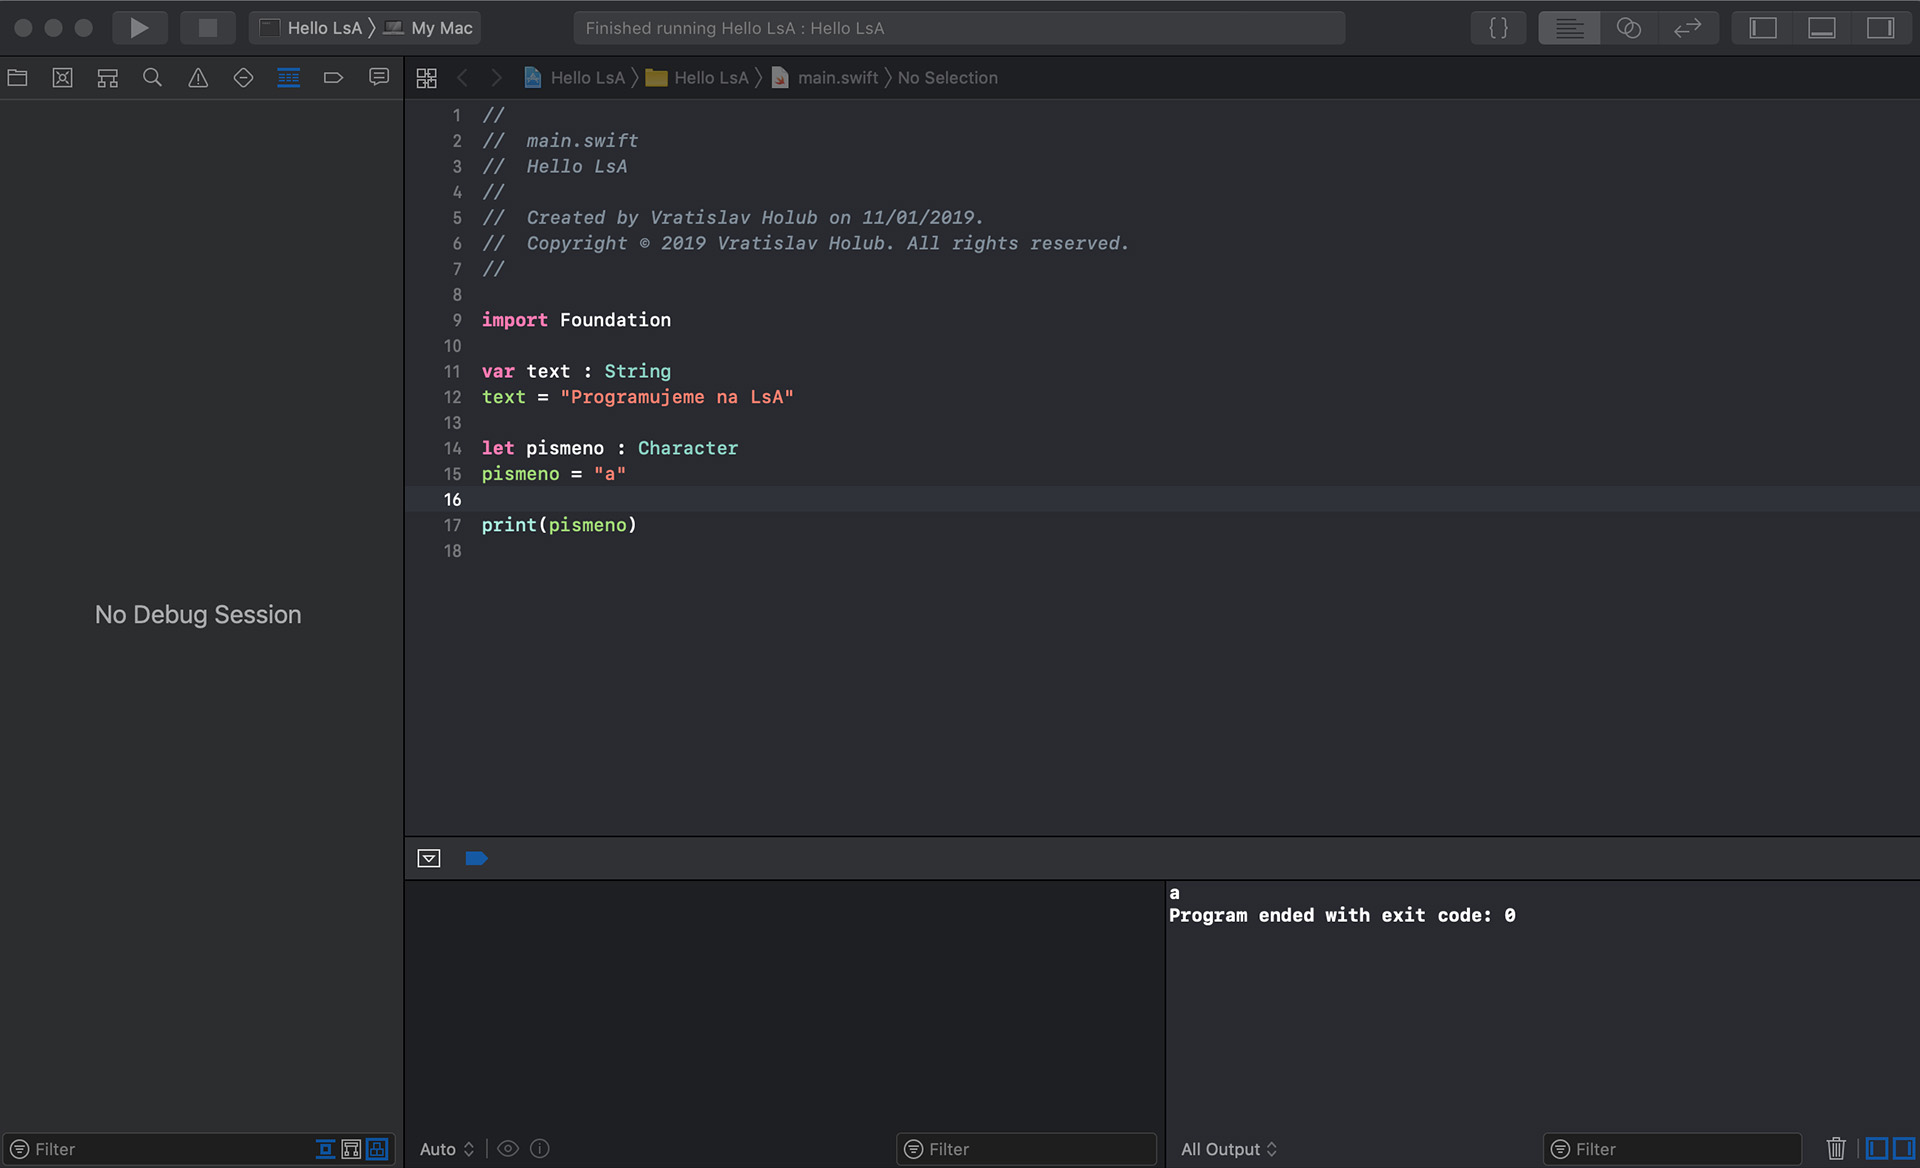
Task: Click the console output Filter field
Action: (1680, 1149)
